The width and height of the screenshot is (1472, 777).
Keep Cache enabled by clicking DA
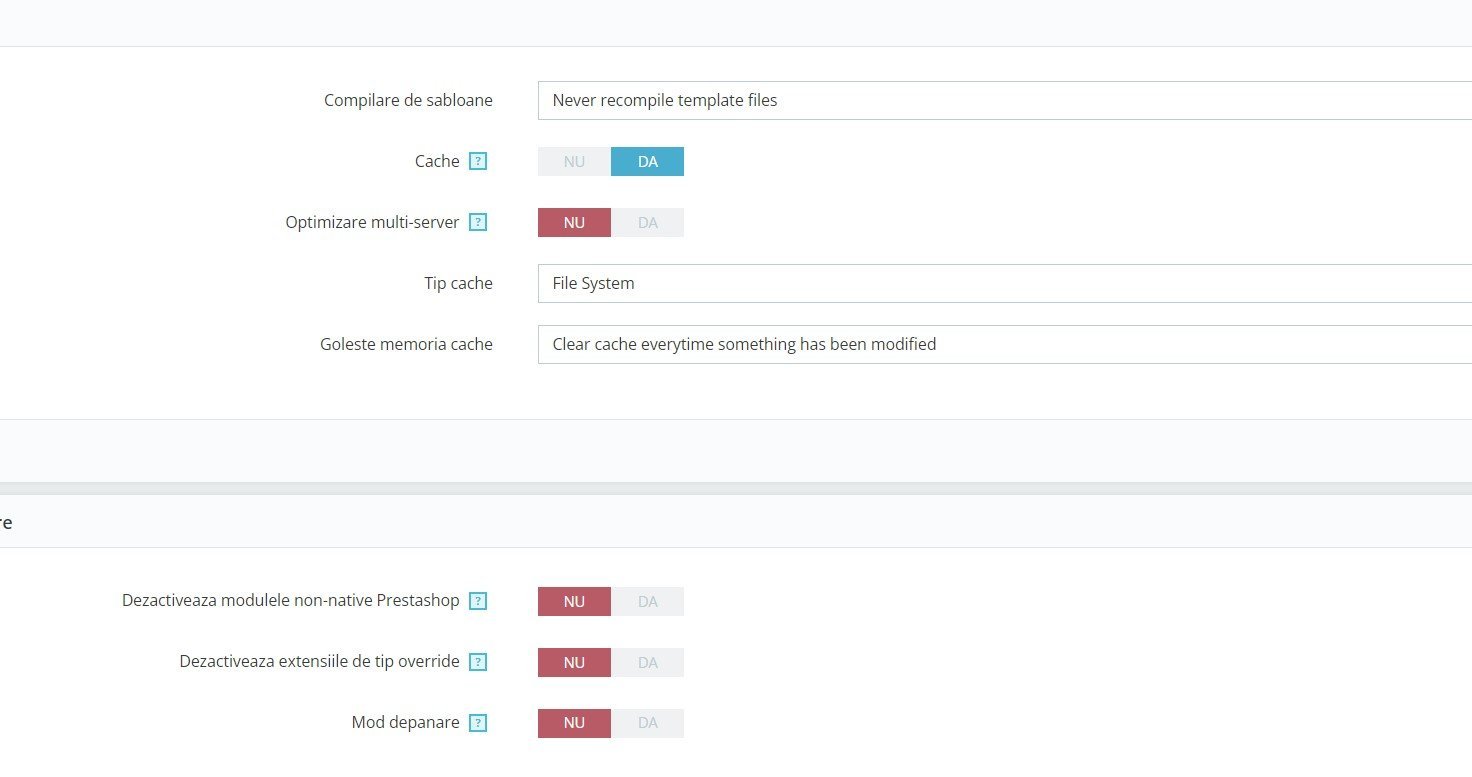pyautogui.click(x=647, y=161)
